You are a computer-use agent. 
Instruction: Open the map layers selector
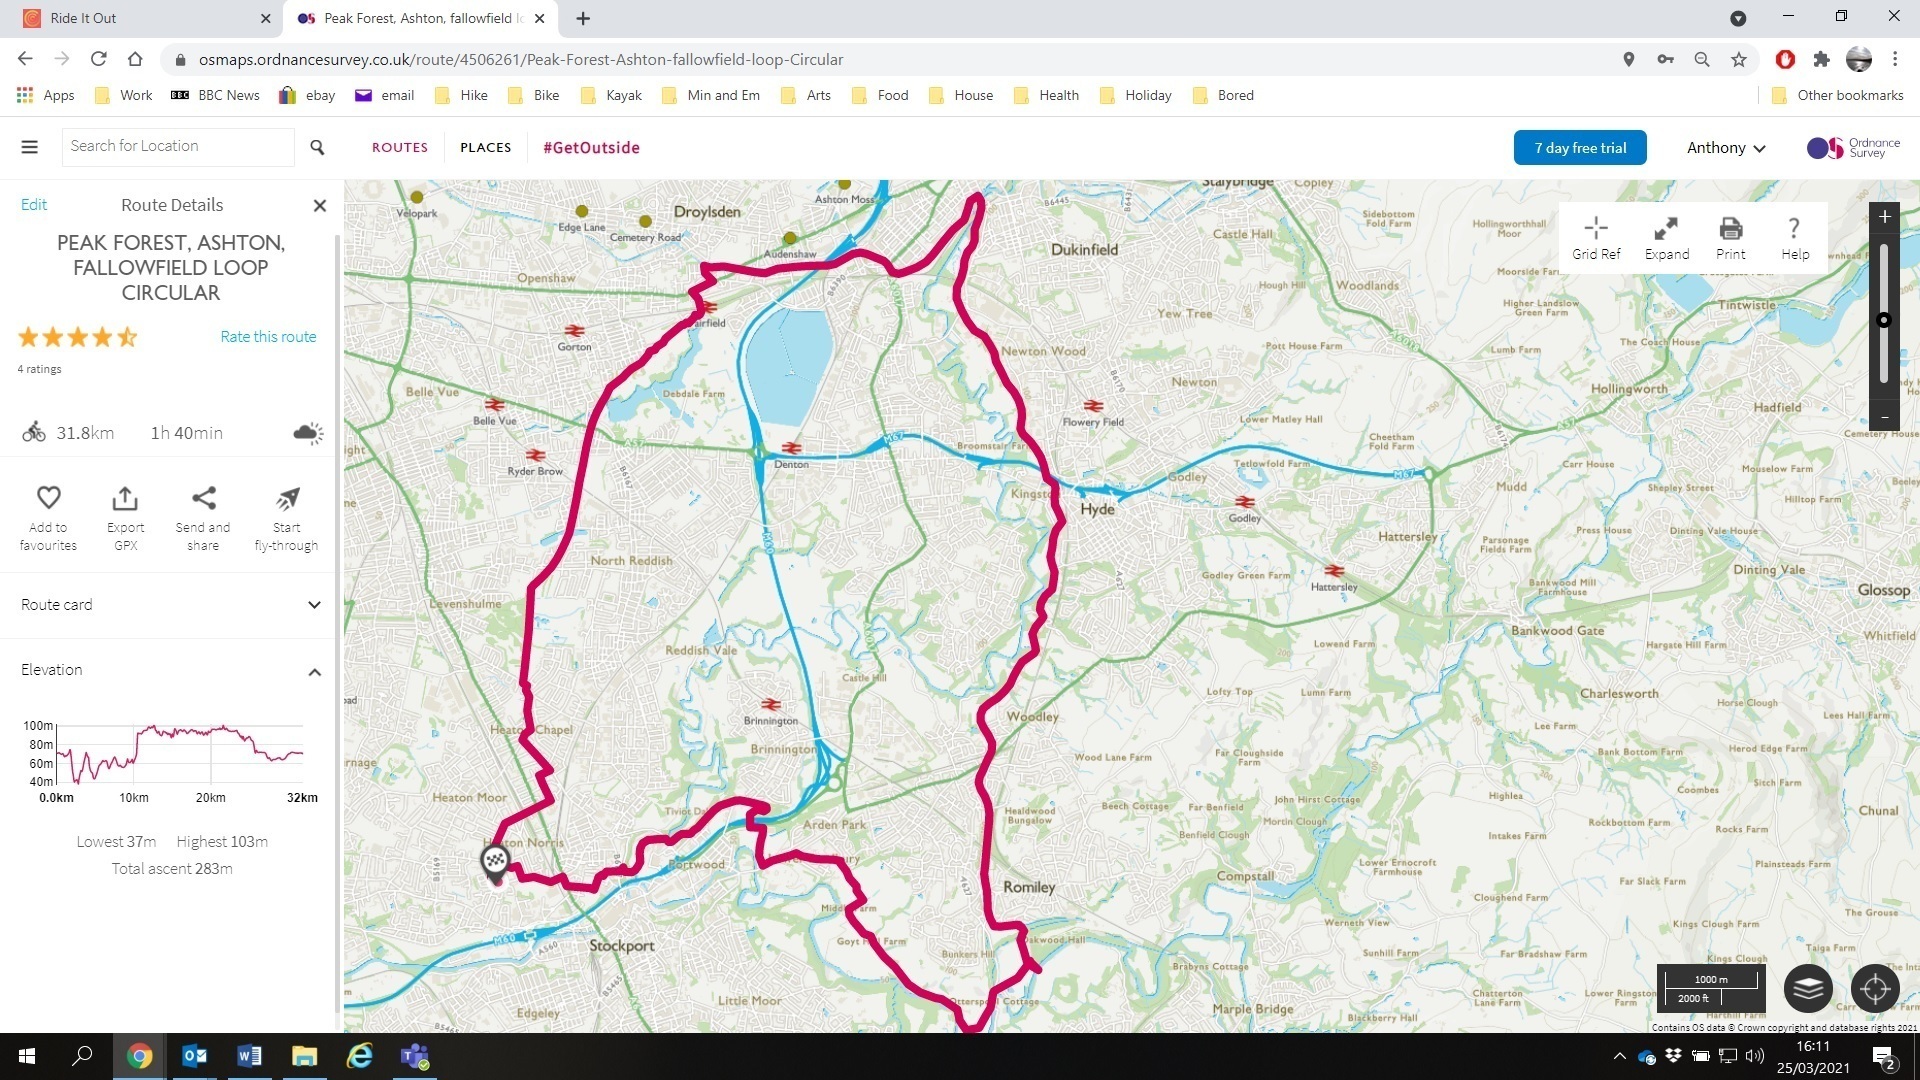point(1808,989)
